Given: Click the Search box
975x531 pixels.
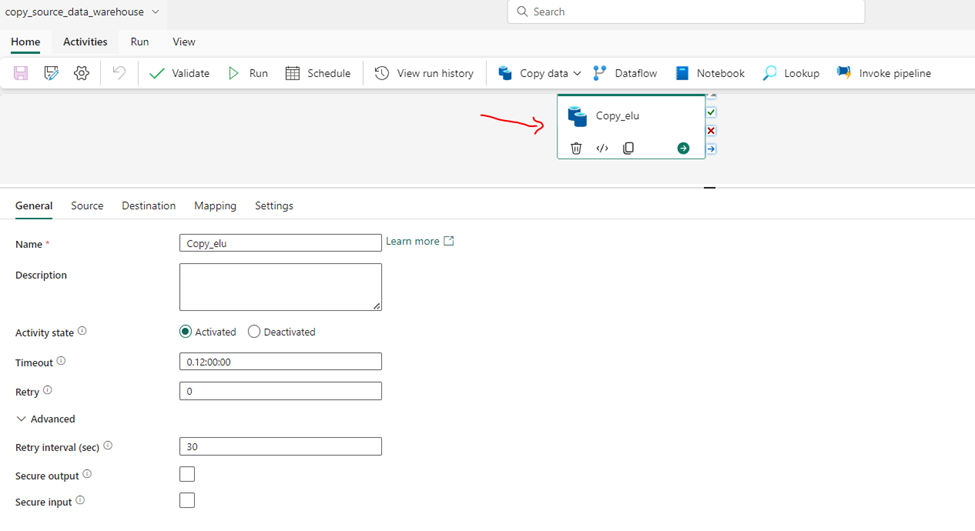Looking at the screenshot, I should point(686,12).
